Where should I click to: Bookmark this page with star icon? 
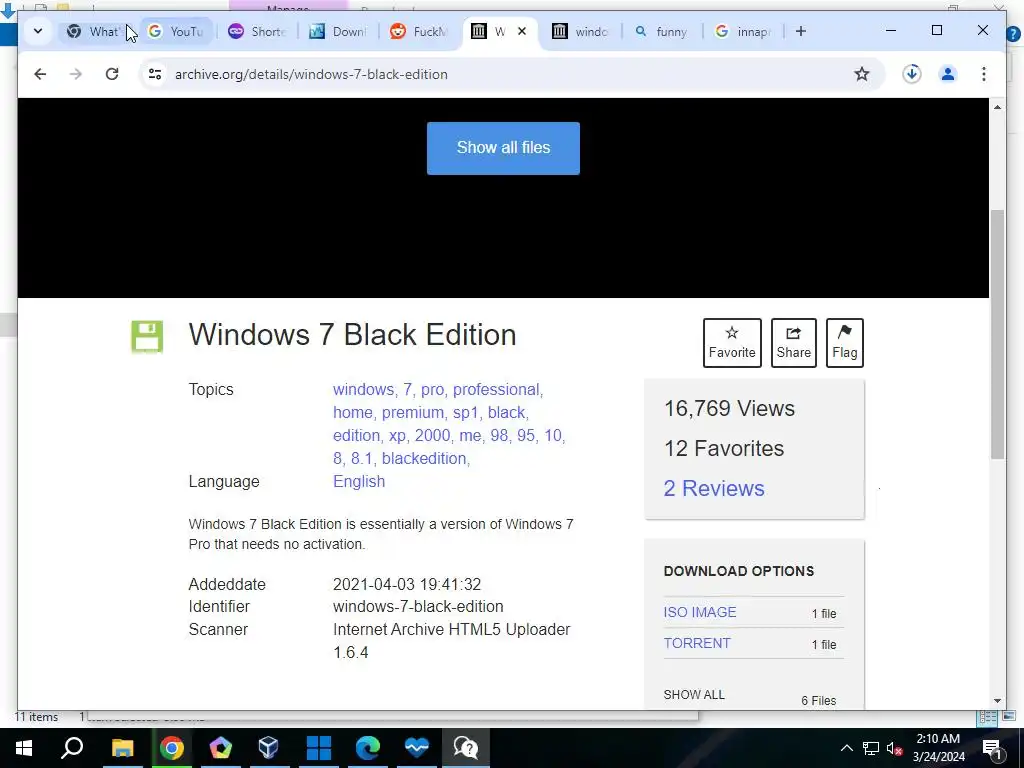coord(862,74)
